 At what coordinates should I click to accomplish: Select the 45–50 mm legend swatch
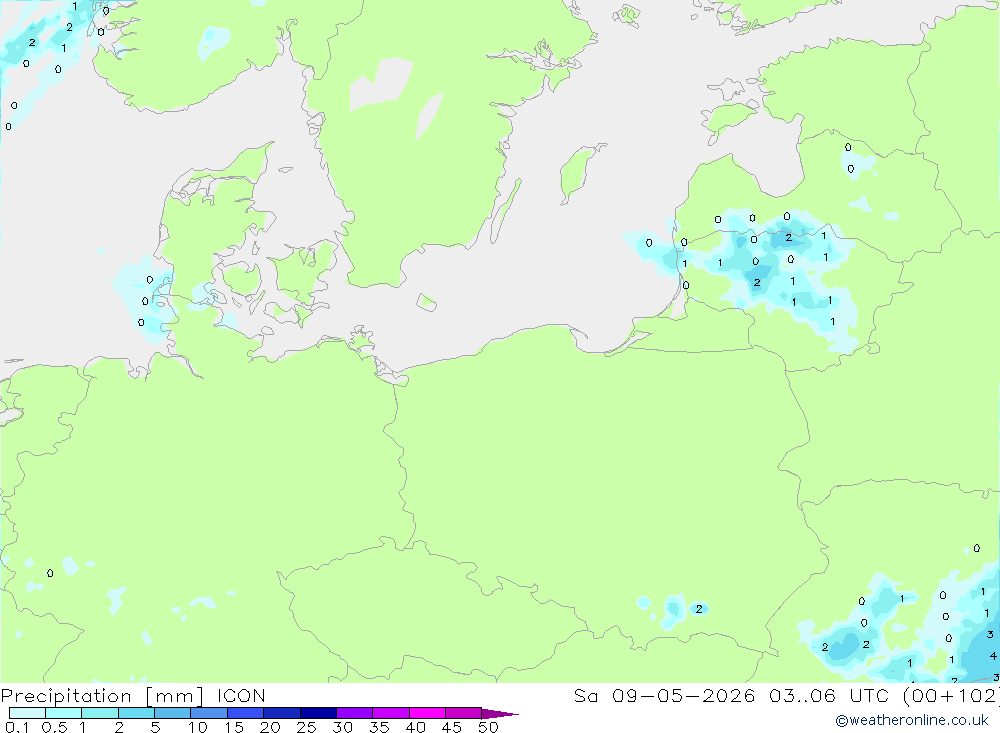click(464, 713)
